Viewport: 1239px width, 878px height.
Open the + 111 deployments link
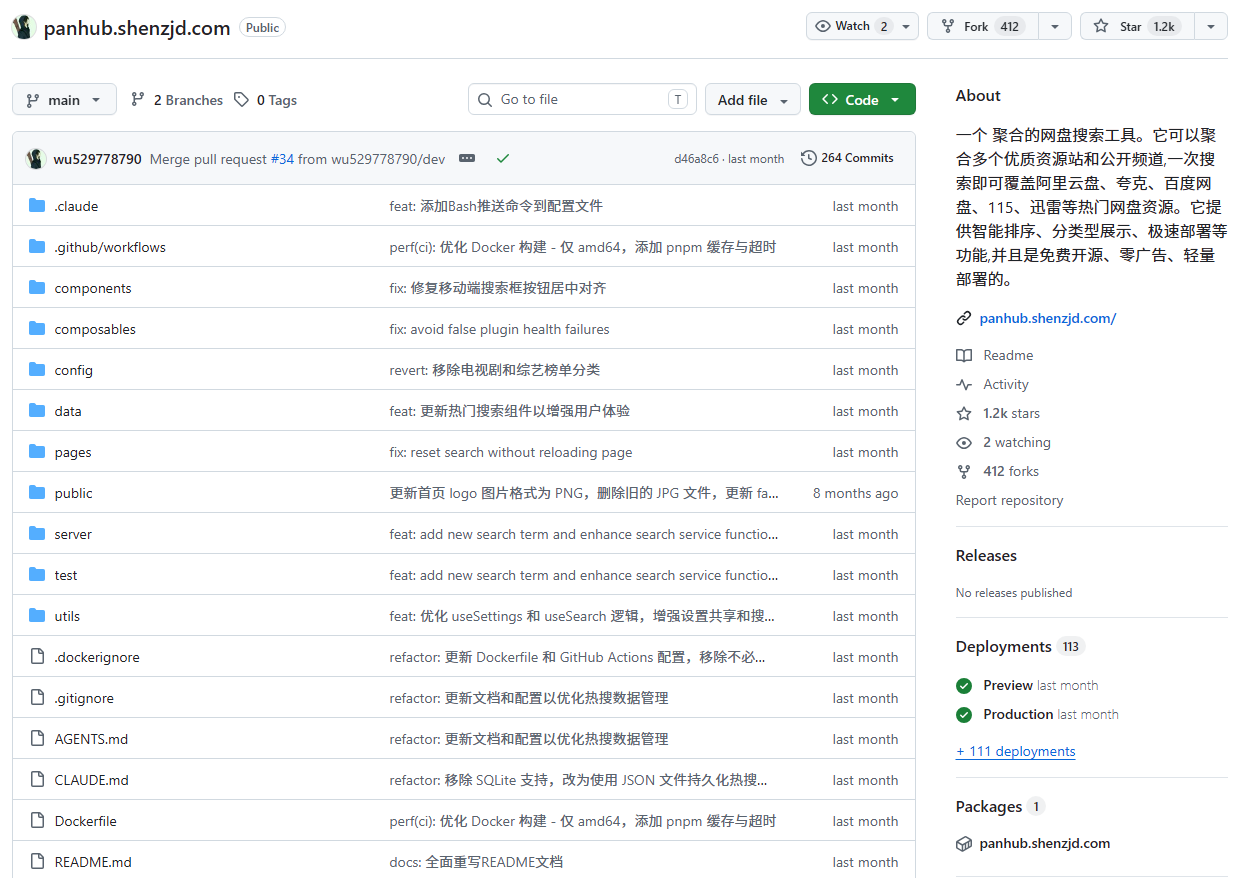coord(1015,751)
